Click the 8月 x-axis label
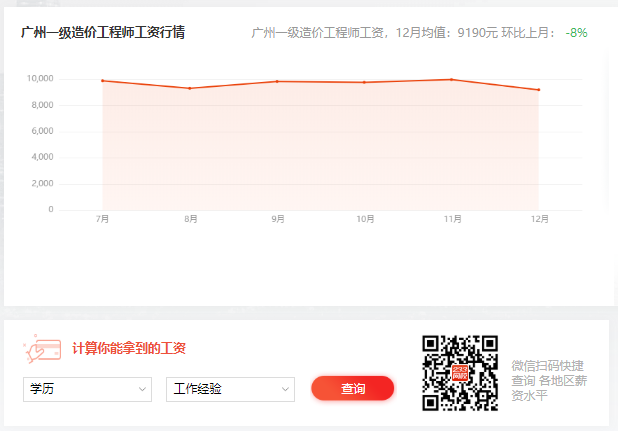 [x=191, y=219]
